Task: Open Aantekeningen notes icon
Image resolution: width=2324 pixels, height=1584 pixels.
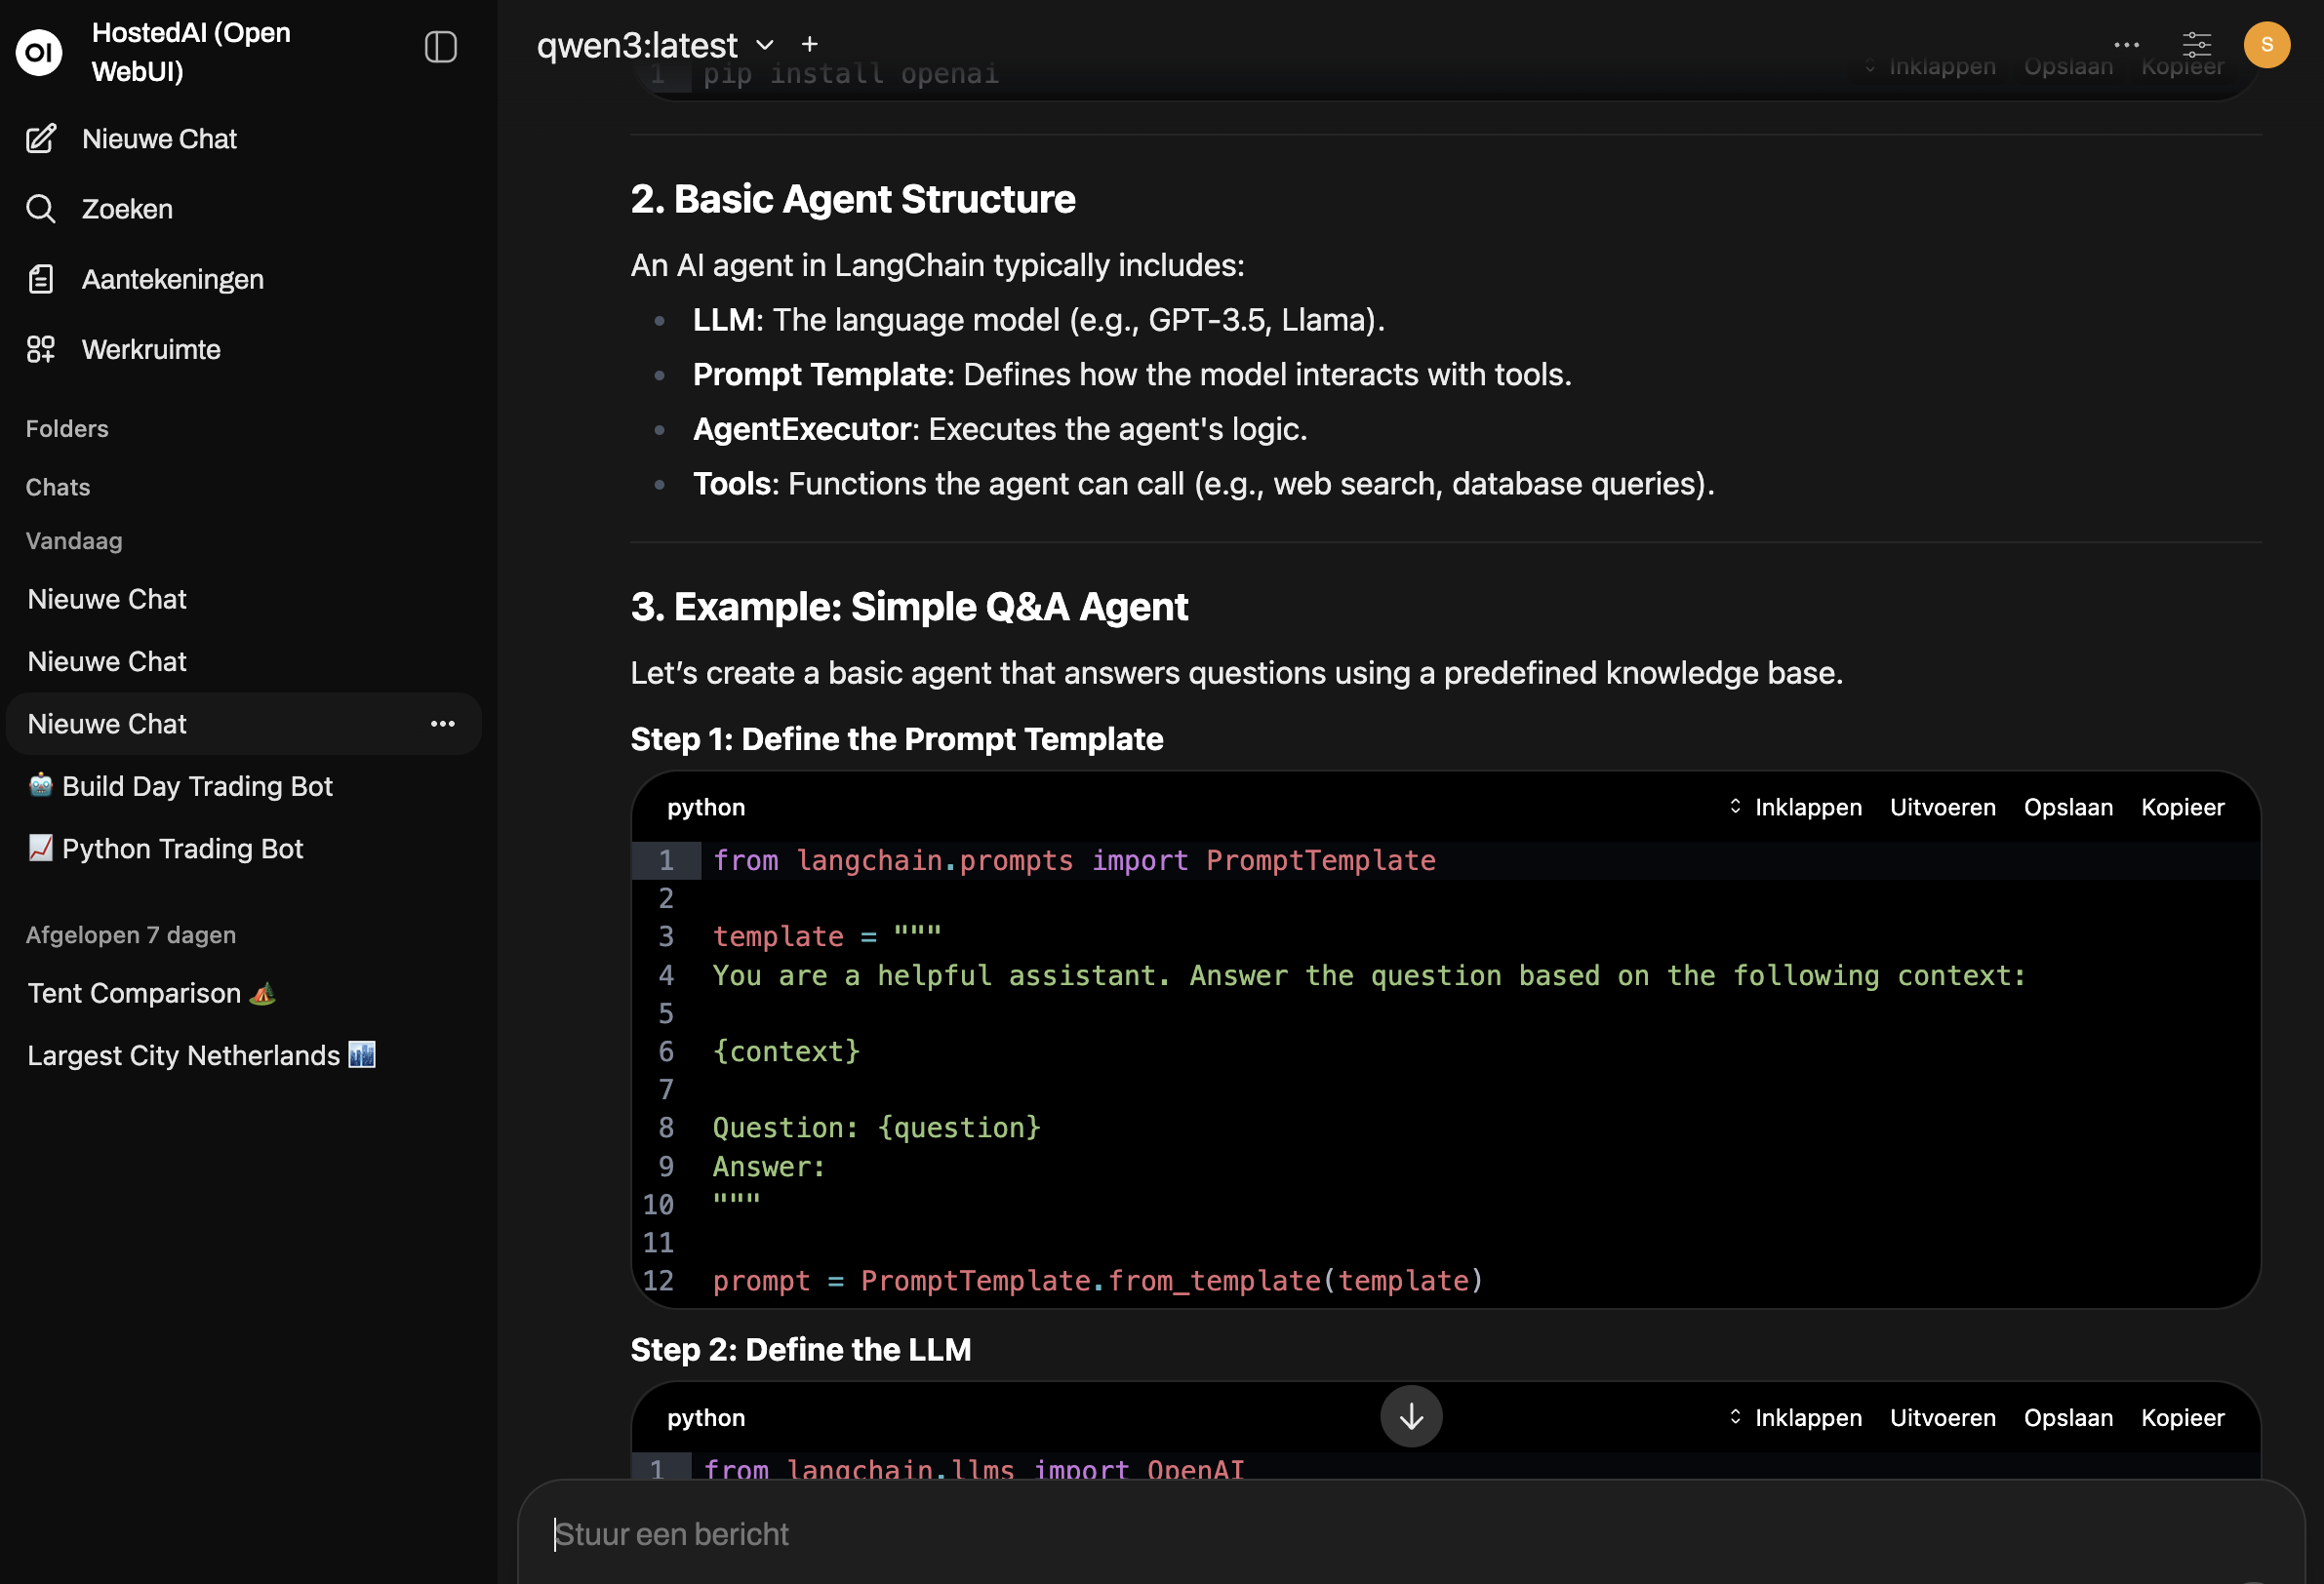Action: [41, 279]
